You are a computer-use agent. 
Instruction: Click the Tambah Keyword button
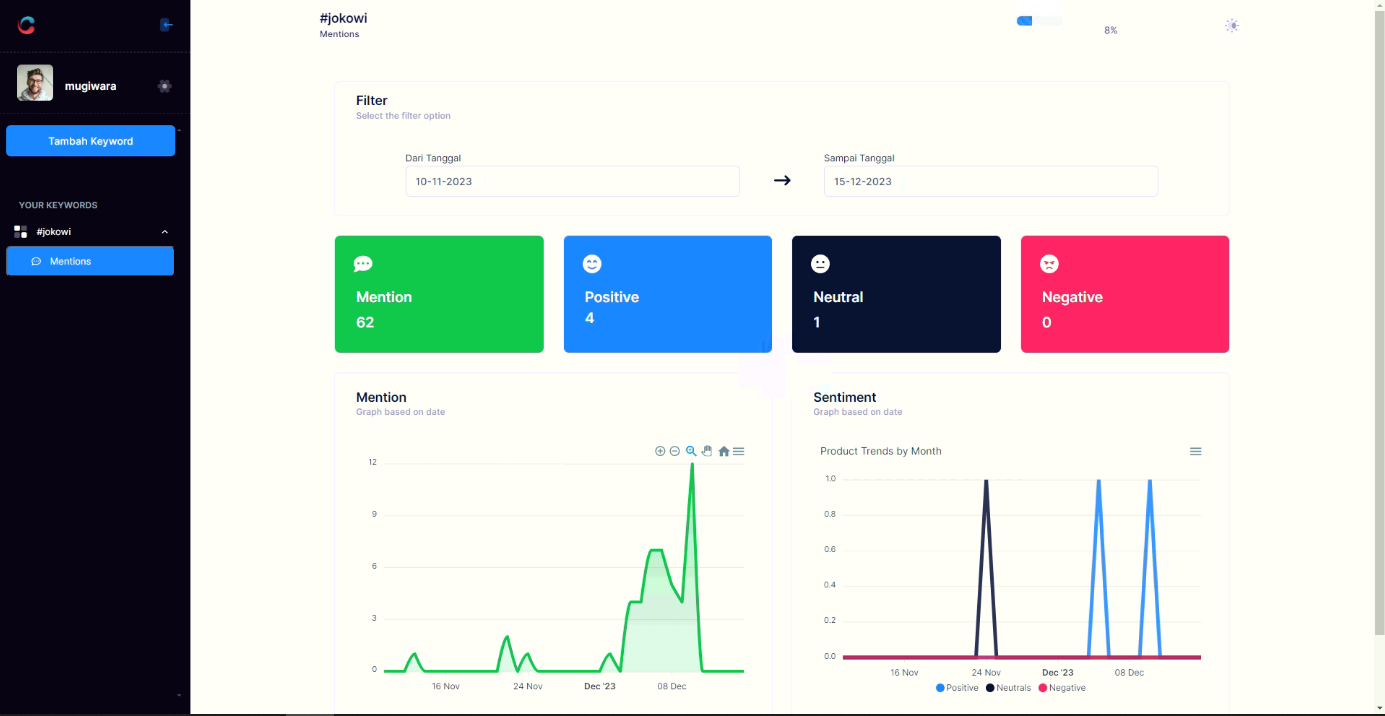coord(91,141)
